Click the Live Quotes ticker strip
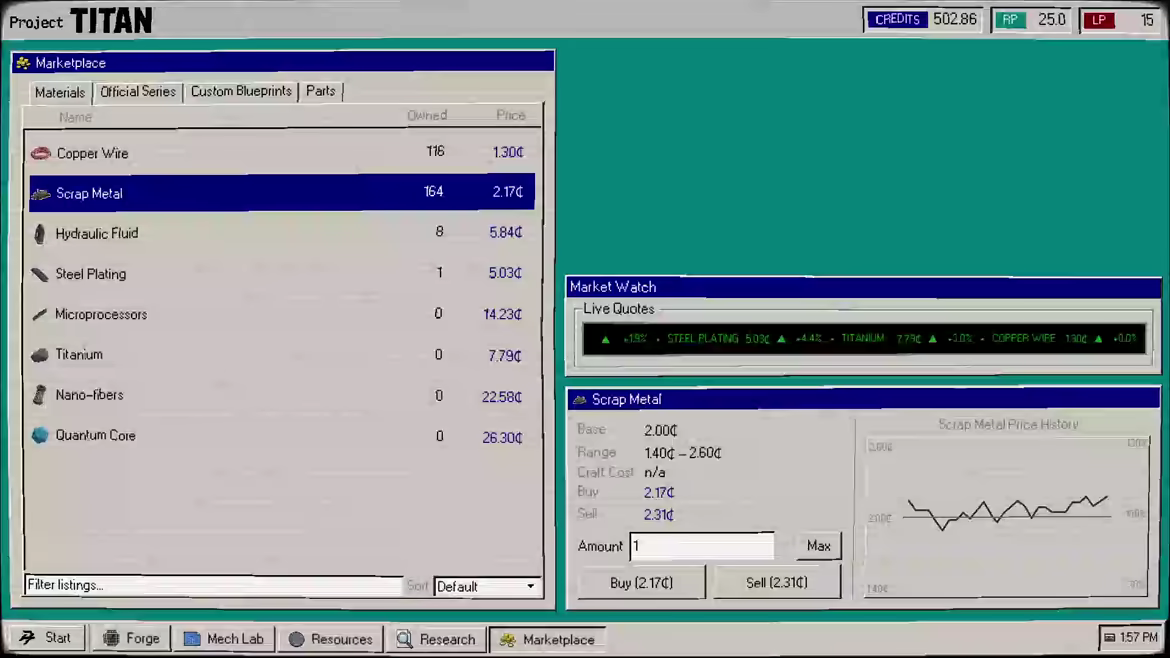The height and width of the screenshot is (658, 1170). [864, 339]
